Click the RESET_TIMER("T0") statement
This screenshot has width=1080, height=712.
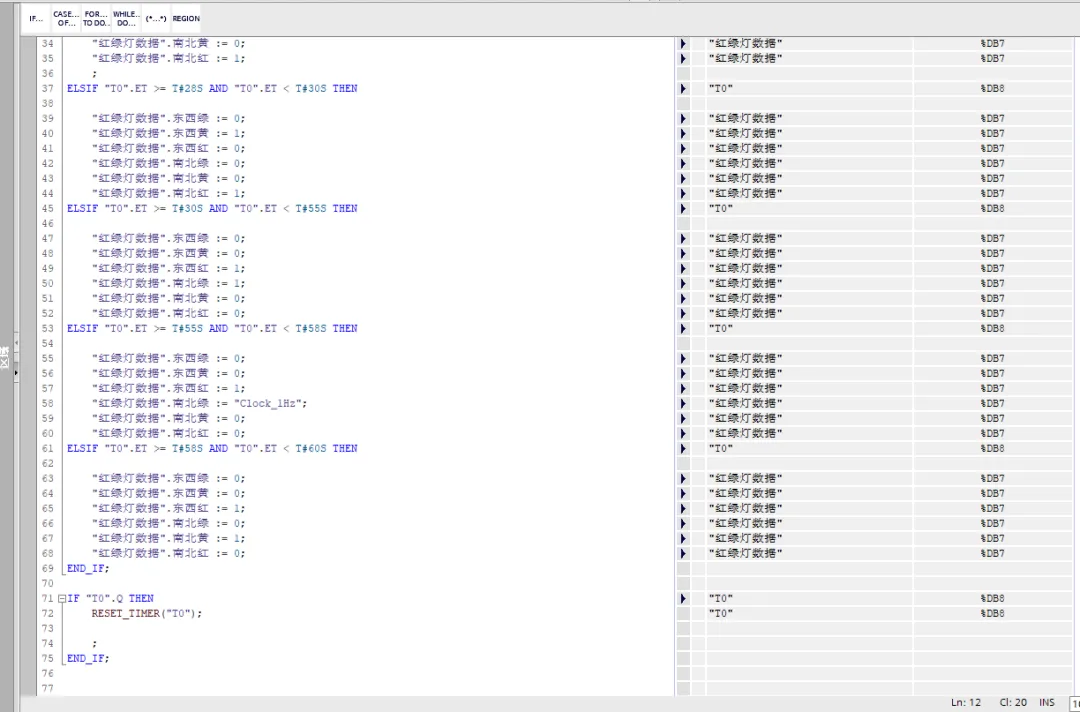point(147,614)
